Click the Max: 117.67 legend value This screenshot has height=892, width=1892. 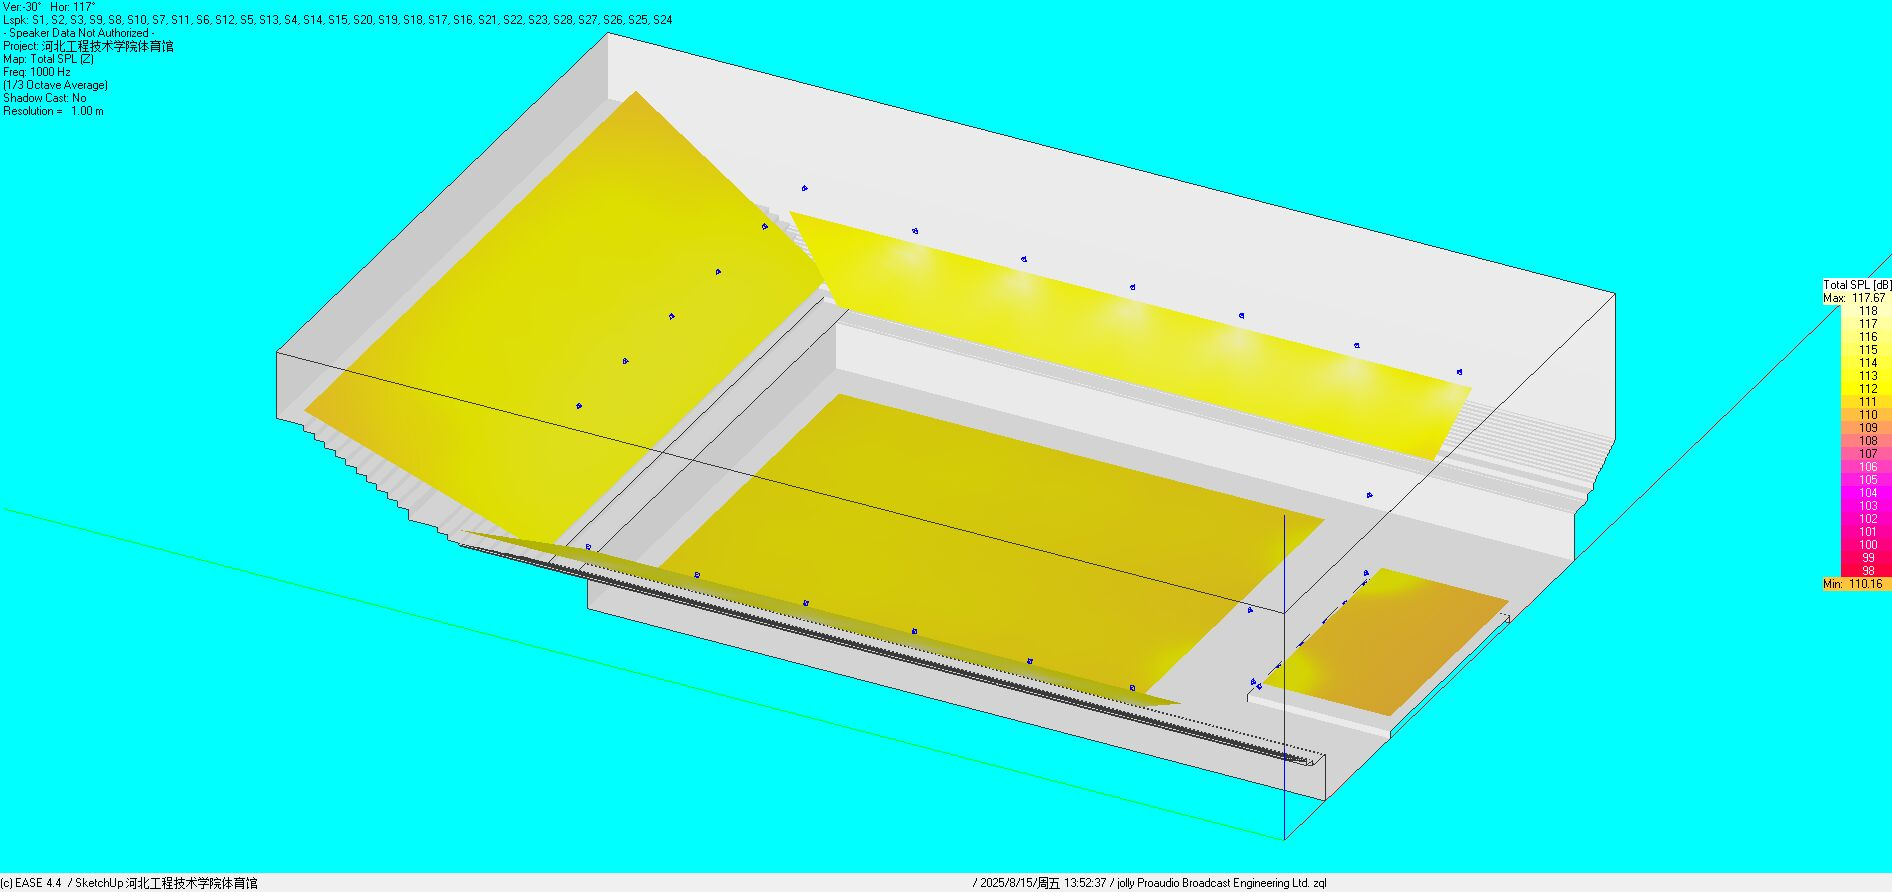[1854, 298]
